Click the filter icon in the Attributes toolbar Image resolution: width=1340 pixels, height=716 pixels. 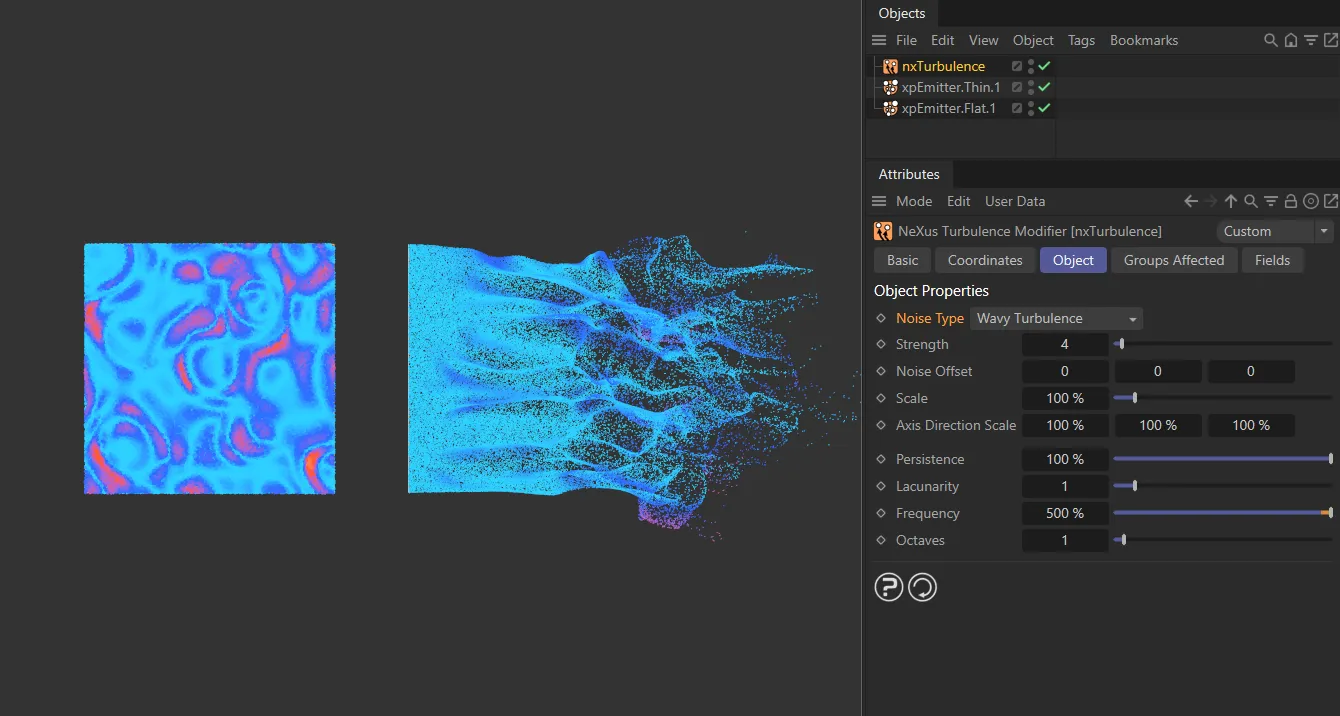coord(1271,201)
